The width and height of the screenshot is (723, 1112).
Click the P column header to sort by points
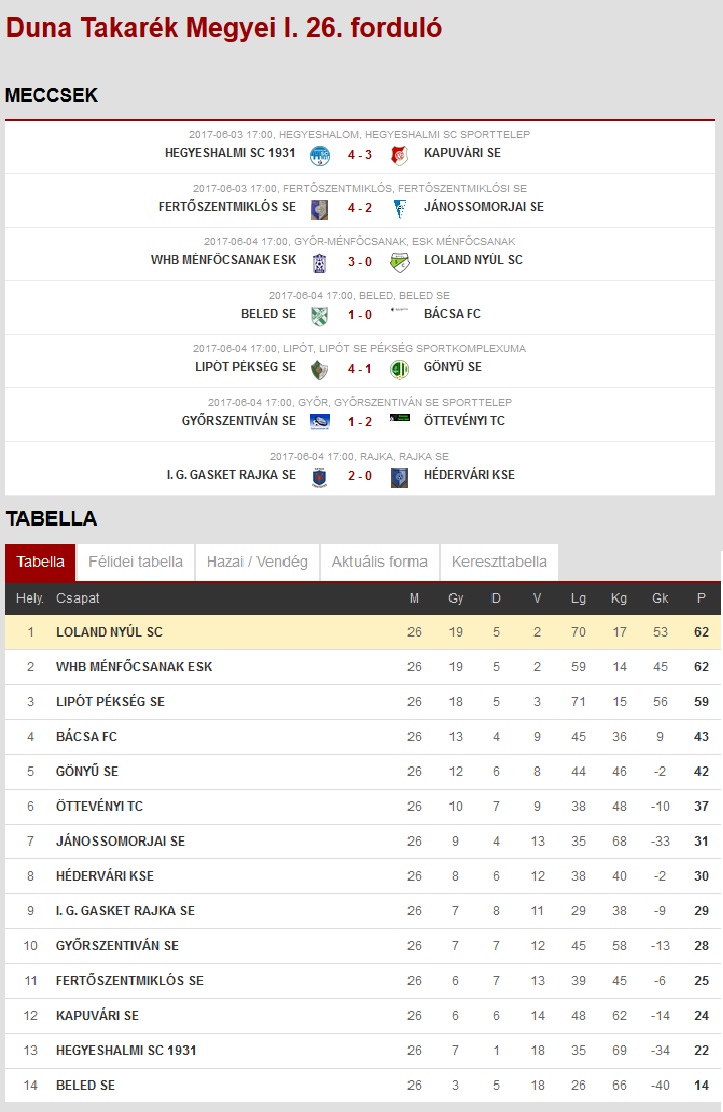click(701, 598)
